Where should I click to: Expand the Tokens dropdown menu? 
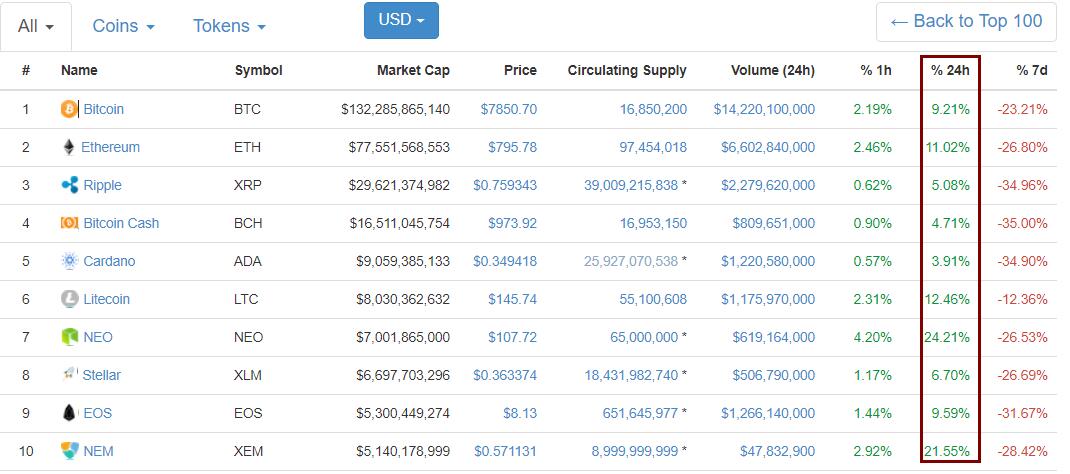point(229,26)
